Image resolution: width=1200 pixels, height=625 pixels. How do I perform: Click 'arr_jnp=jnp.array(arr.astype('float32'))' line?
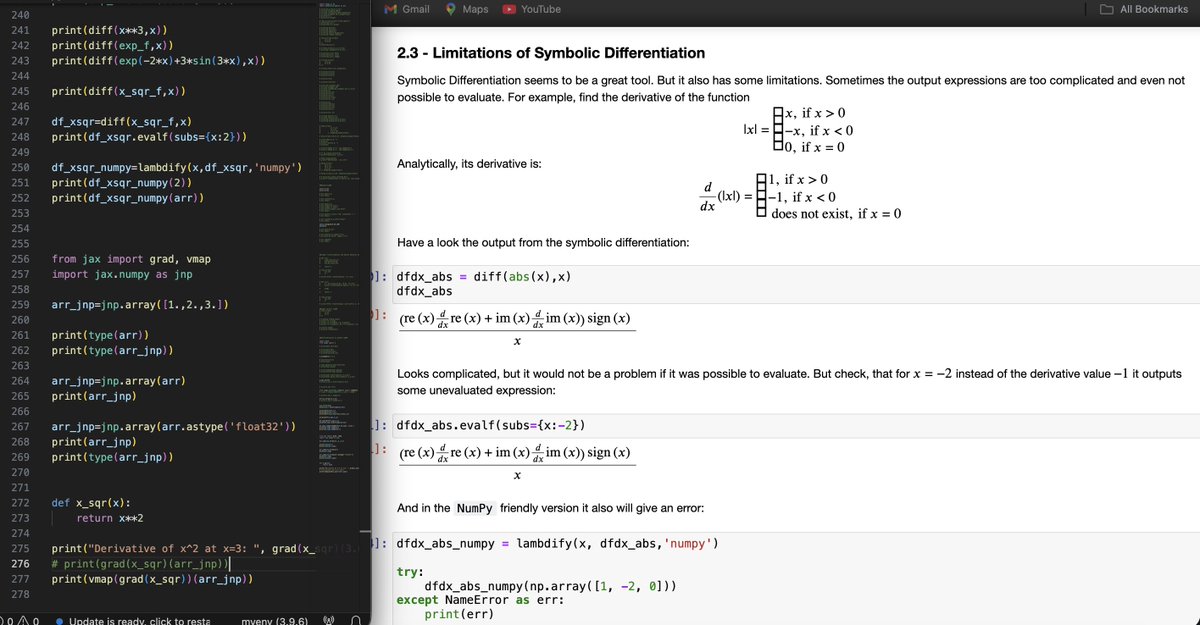pyautogui.click(x=173, y=426)
